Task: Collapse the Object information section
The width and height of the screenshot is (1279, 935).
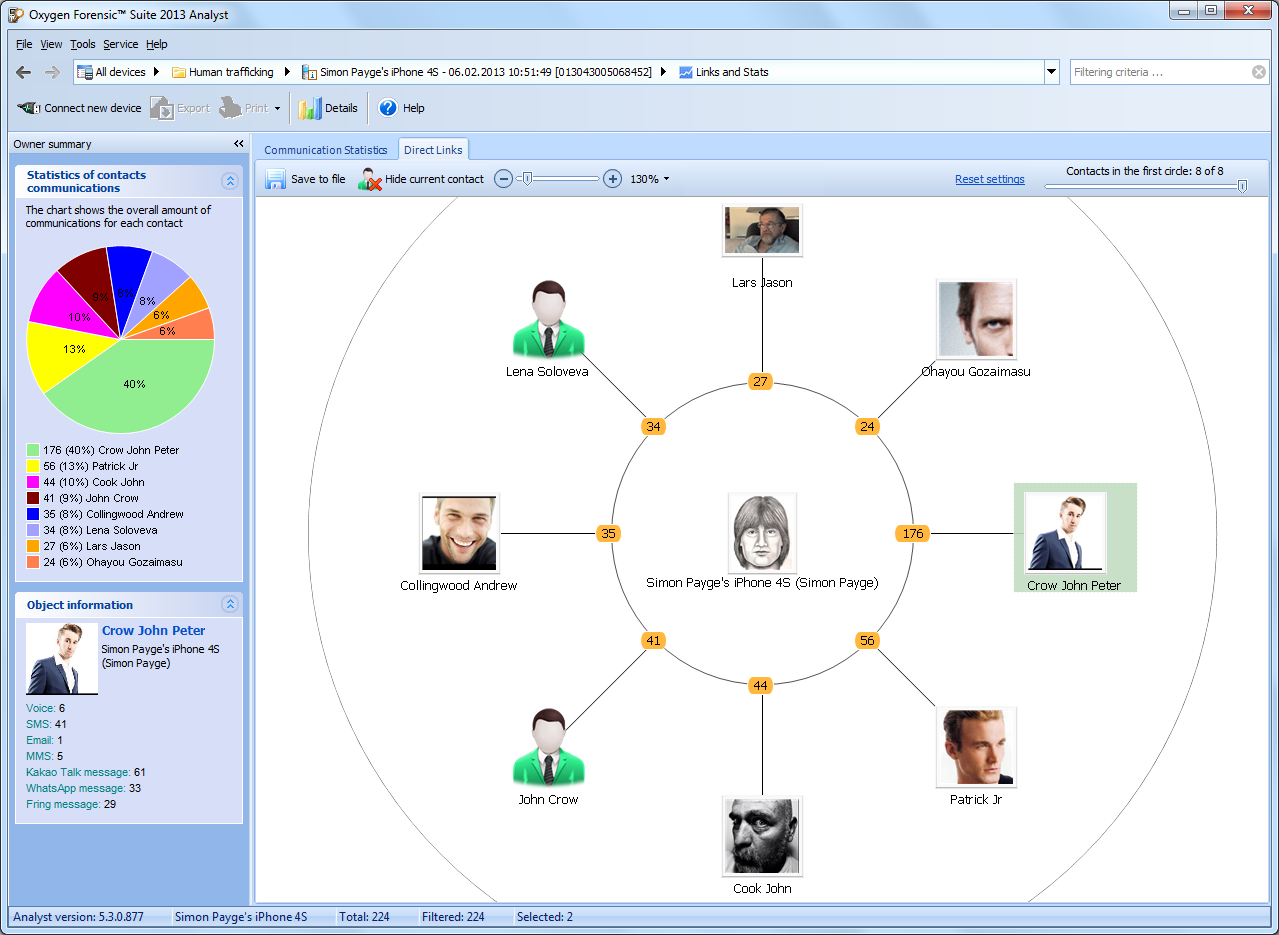Action: 230,604
